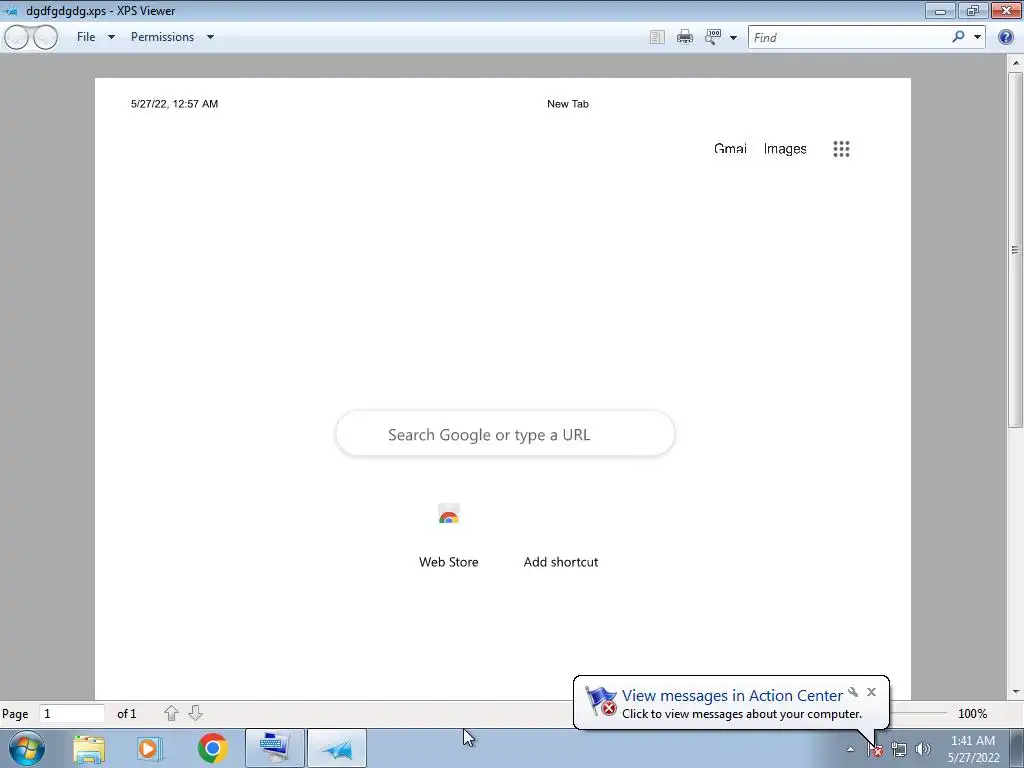Click scrollbar up arrow
The width and height of the screenshot is (1024, 768).
point(1015,63)
